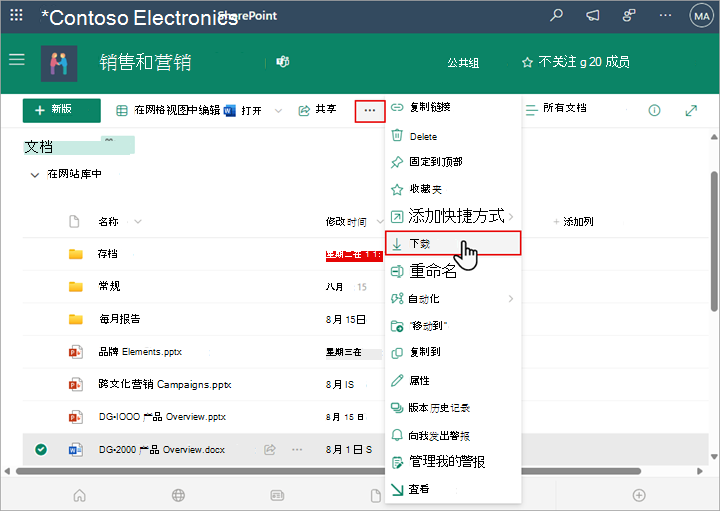Open the app launcher waffle icon

pos(16,15)
